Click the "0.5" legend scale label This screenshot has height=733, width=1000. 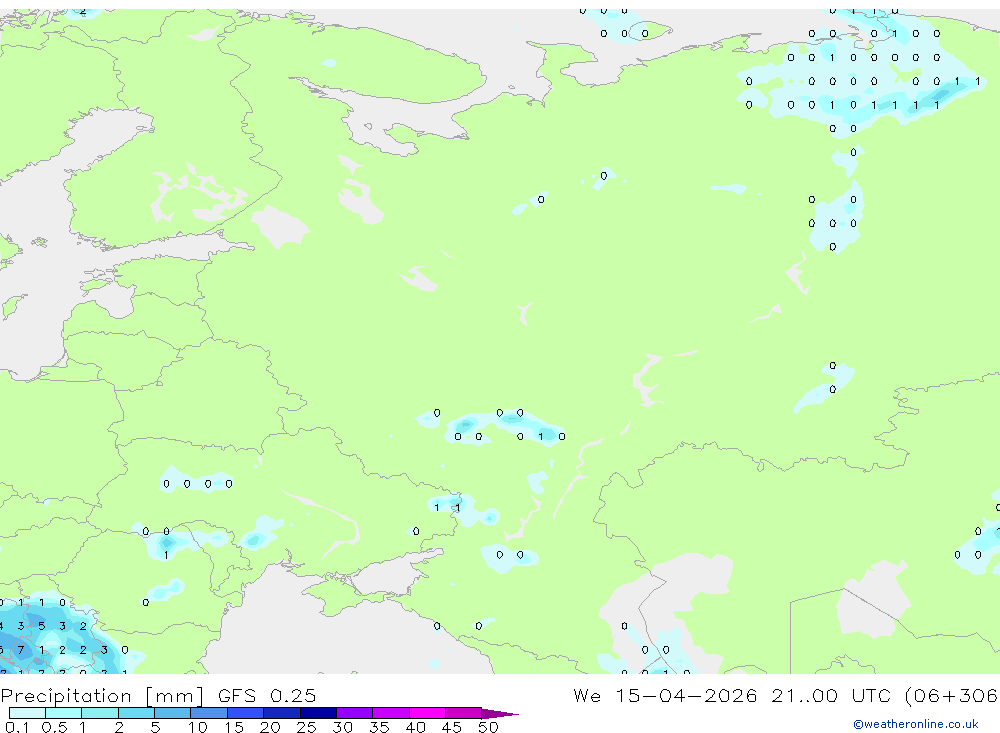click(x=54, y=727)
